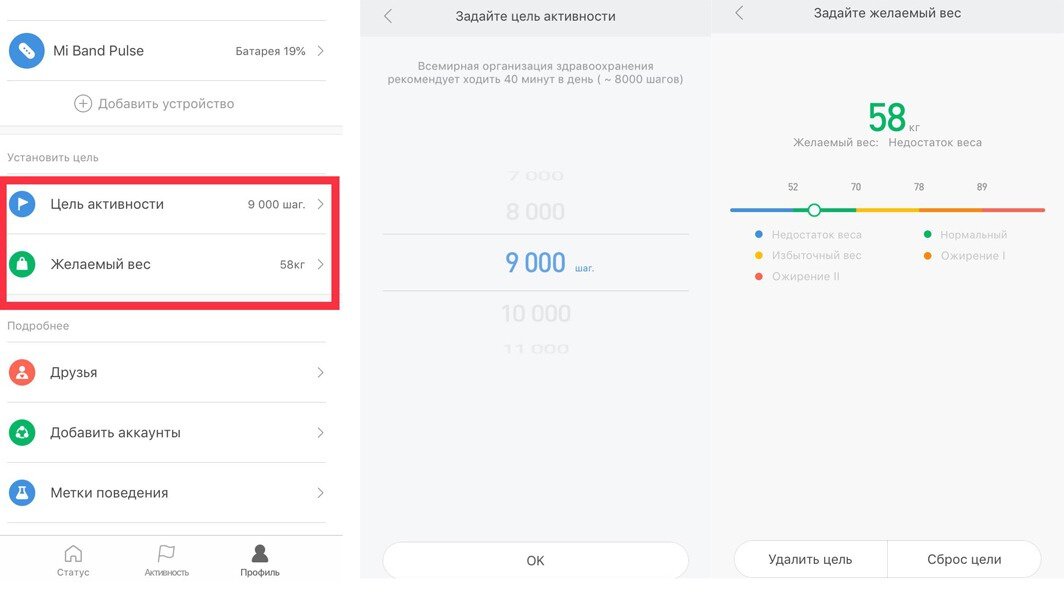Click the Метки поведения flask icon

22,492
